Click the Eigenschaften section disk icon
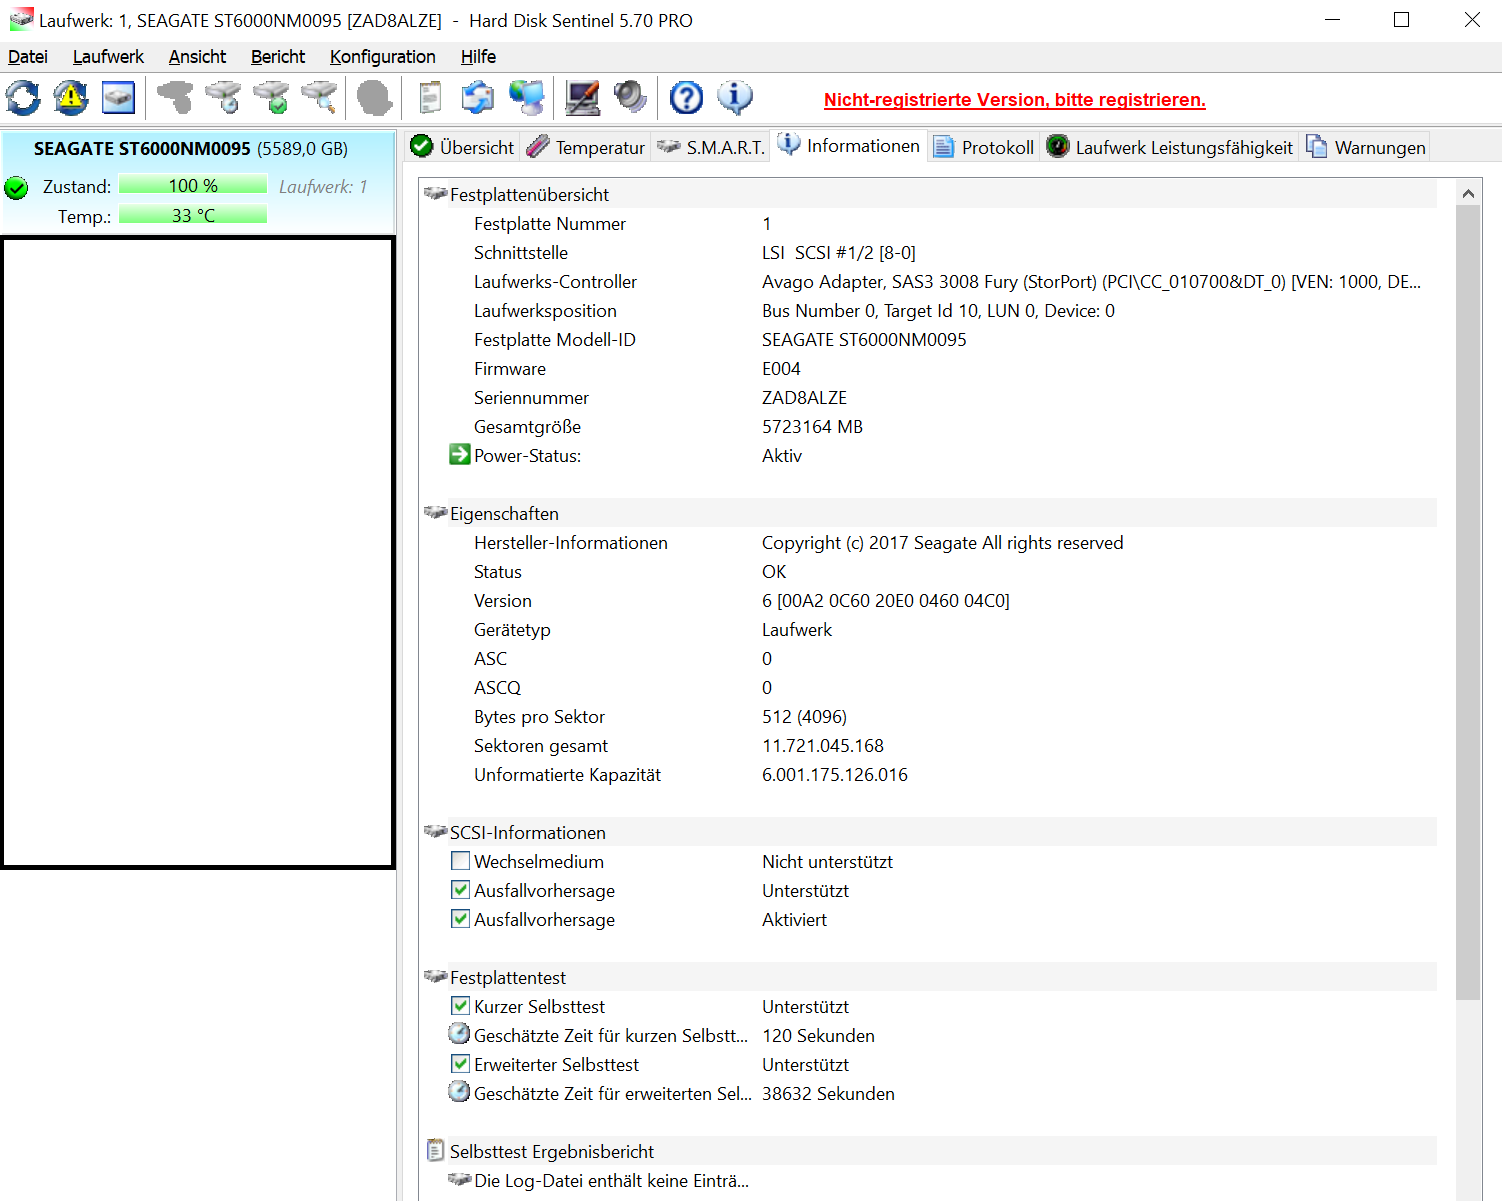Viewport: 1502px width, 1201px height. pyautogui.click(x=435, y=512)
